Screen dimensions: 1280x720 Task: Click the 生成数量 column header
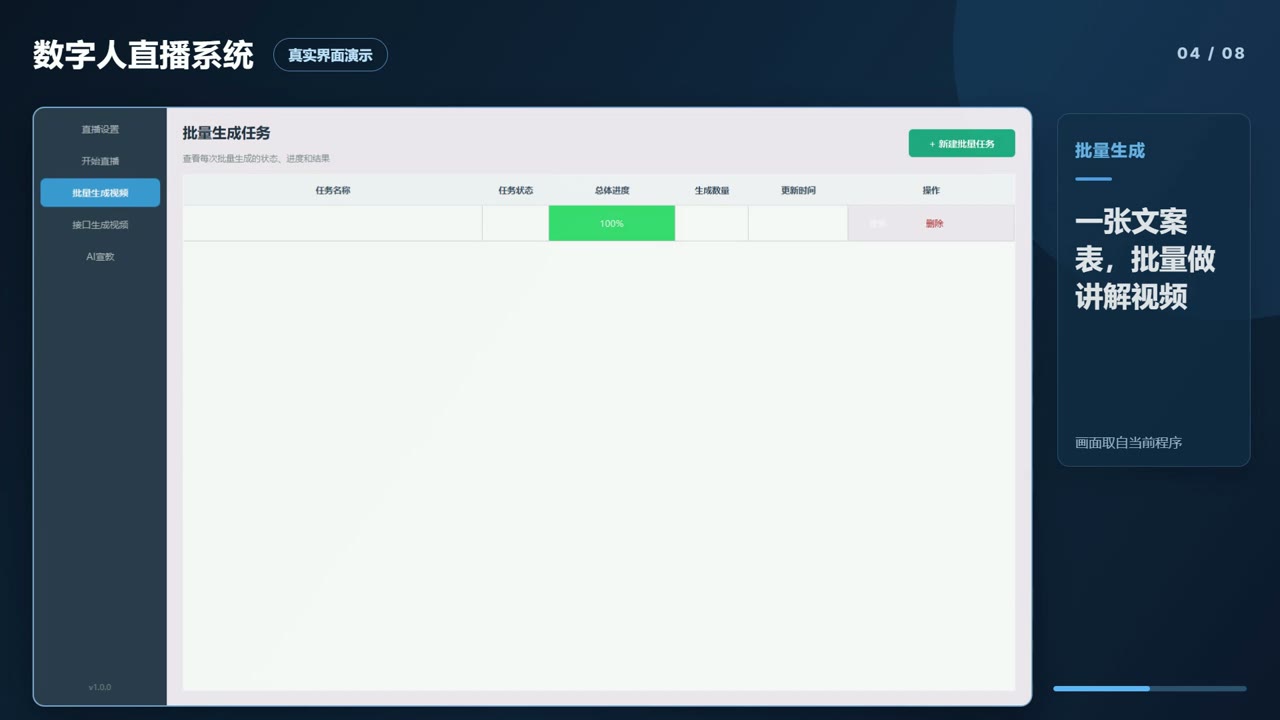pos(712,190)
